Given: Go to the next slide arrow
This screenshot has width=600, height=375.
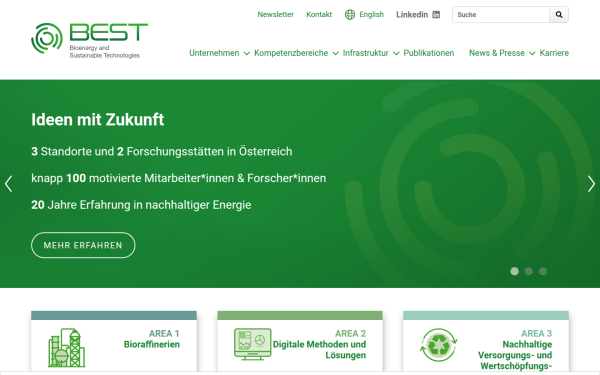Looking at the screenshot, I should [591, 184].
